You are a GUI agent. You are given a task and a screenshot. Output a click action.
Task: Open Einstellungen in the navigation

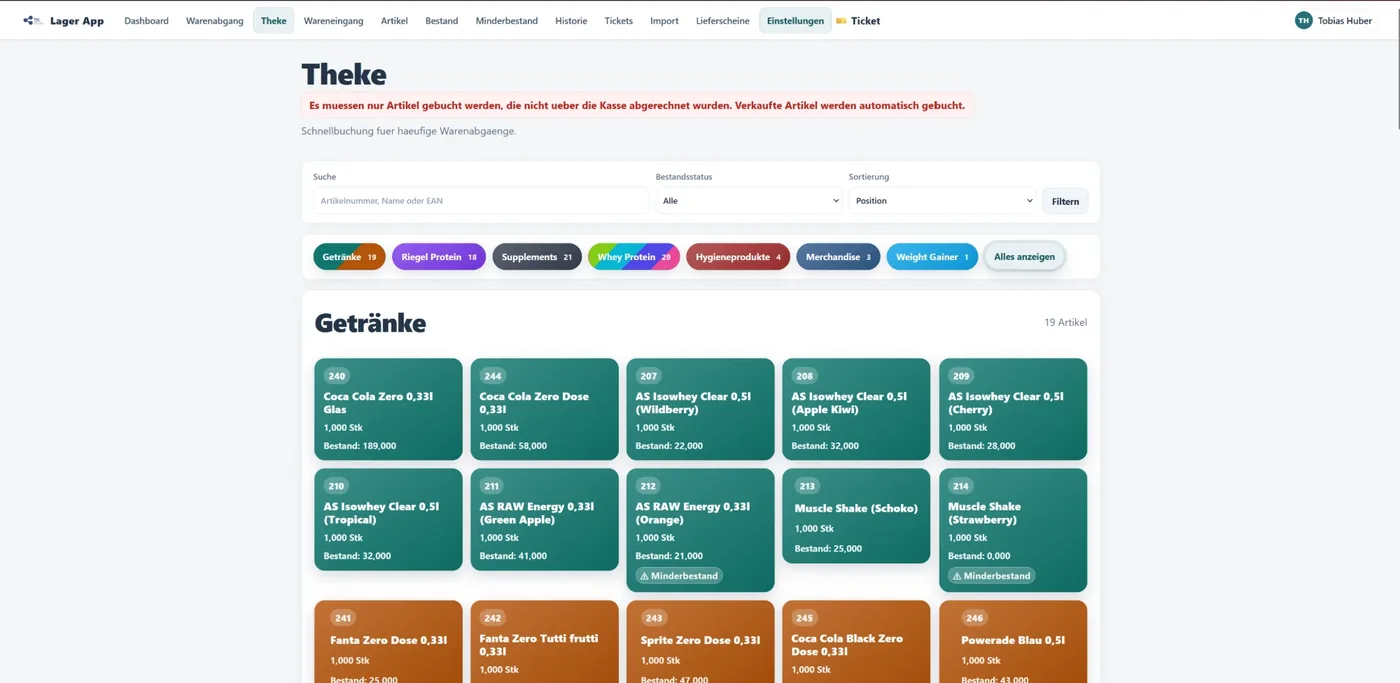pyautogui.click(x=795, y=21)
